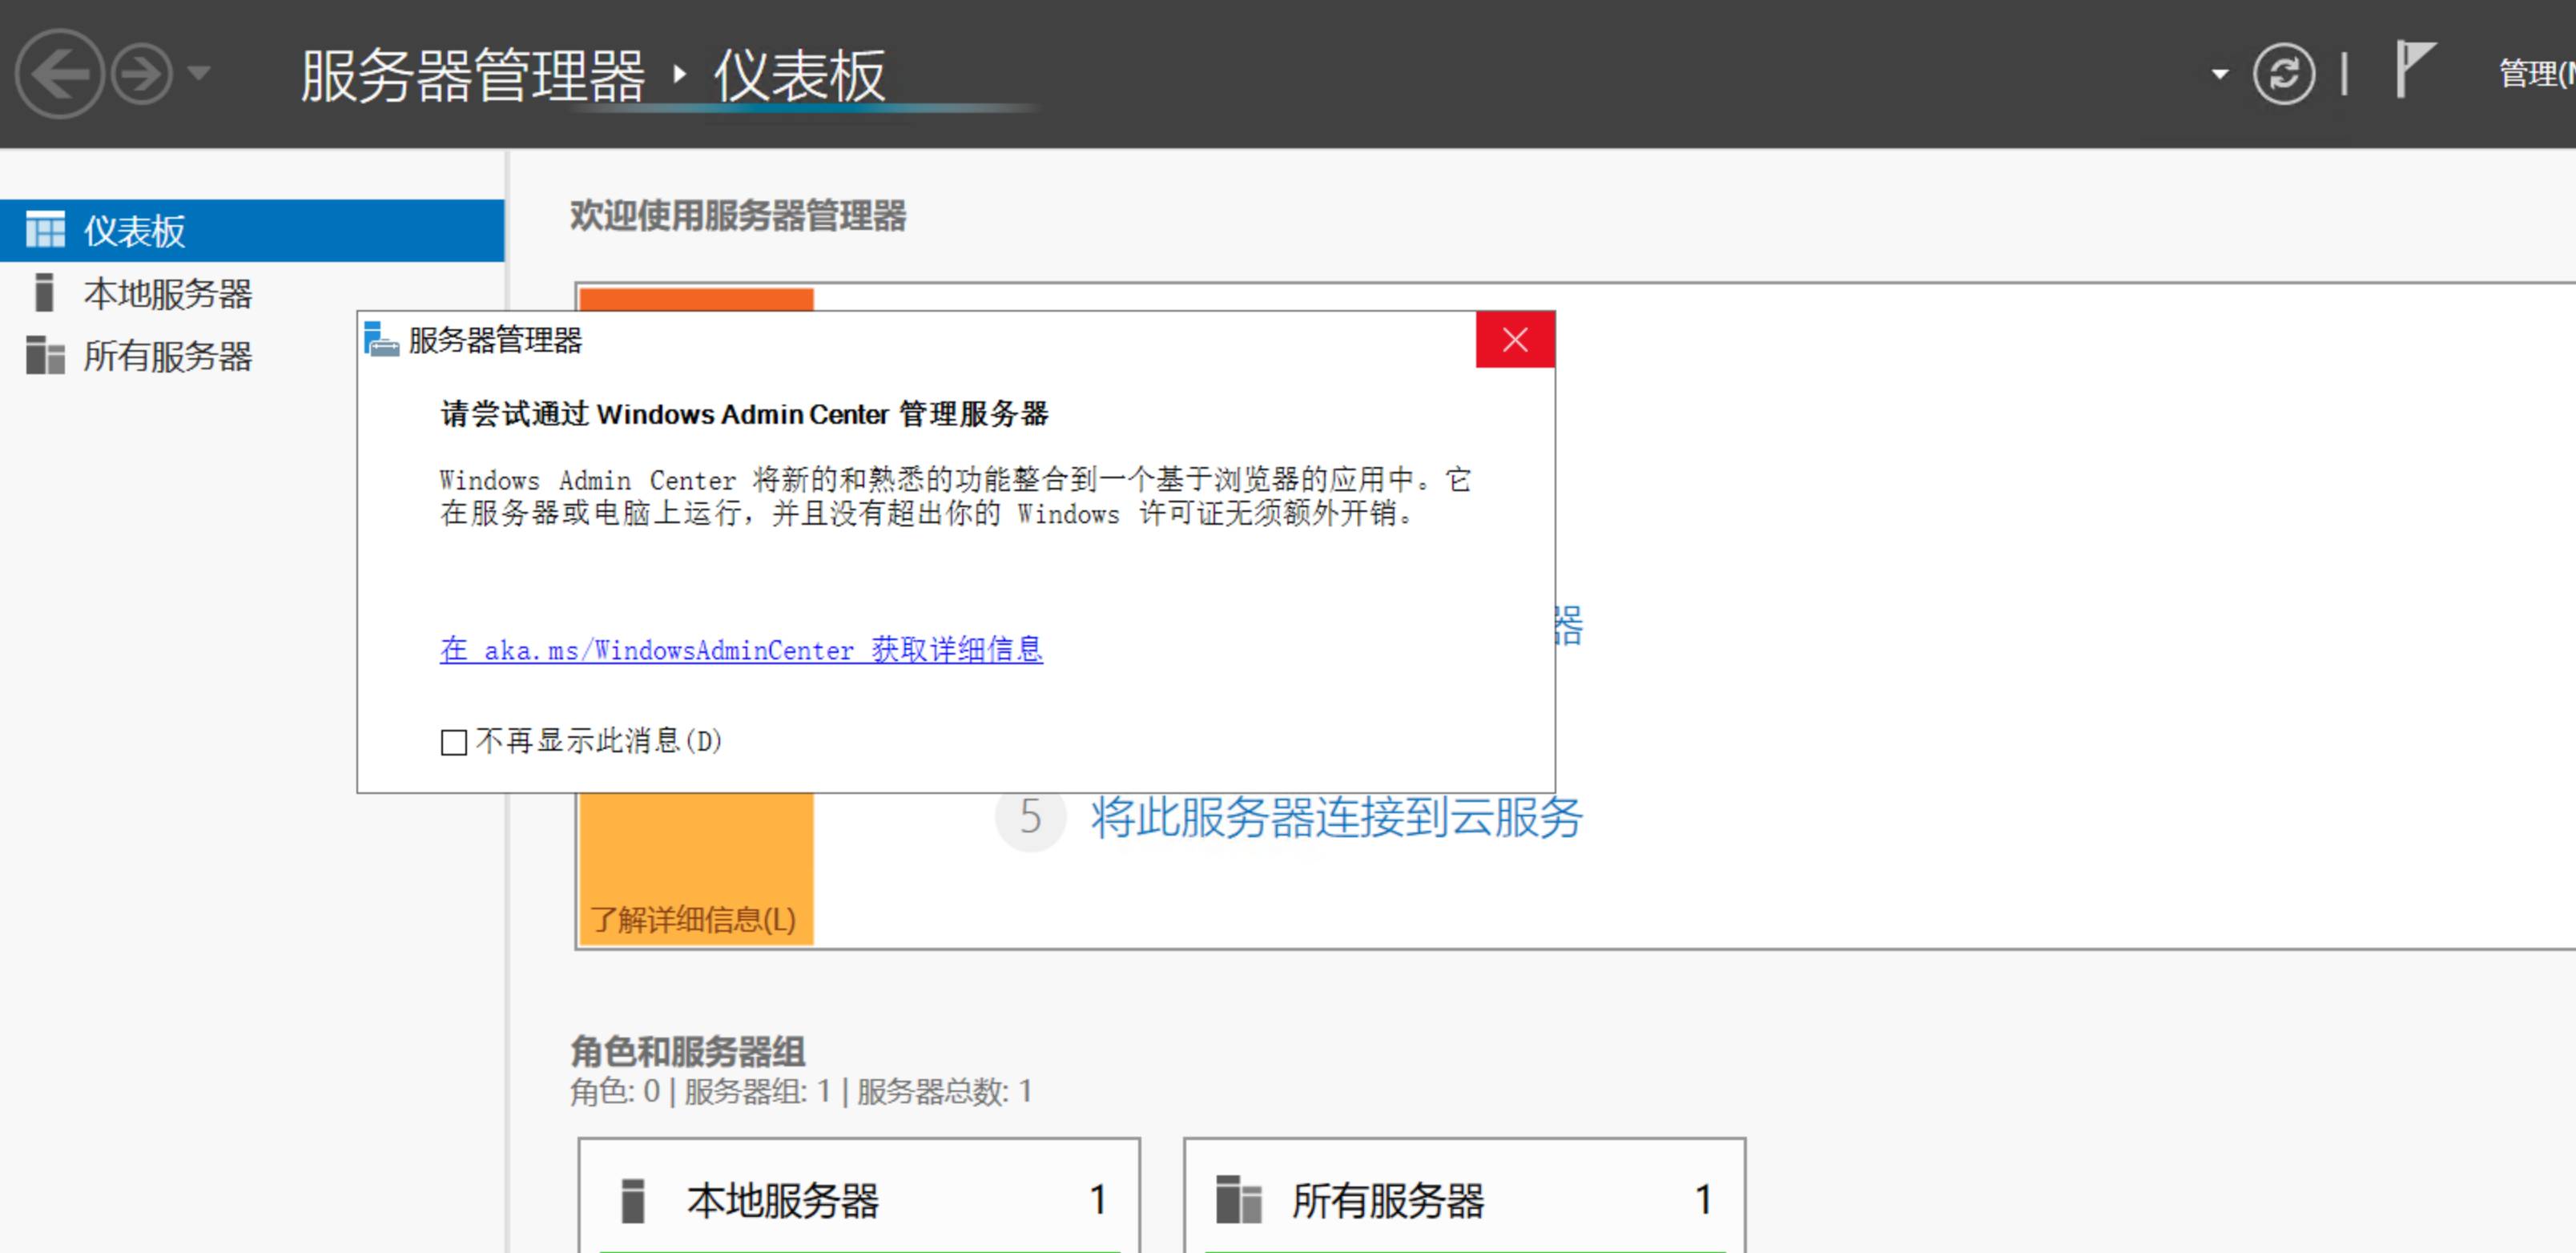The width and height of the screenshot is (2576, 1253).
Task: Open the 管理 menu
Action: pos(2536,73)
